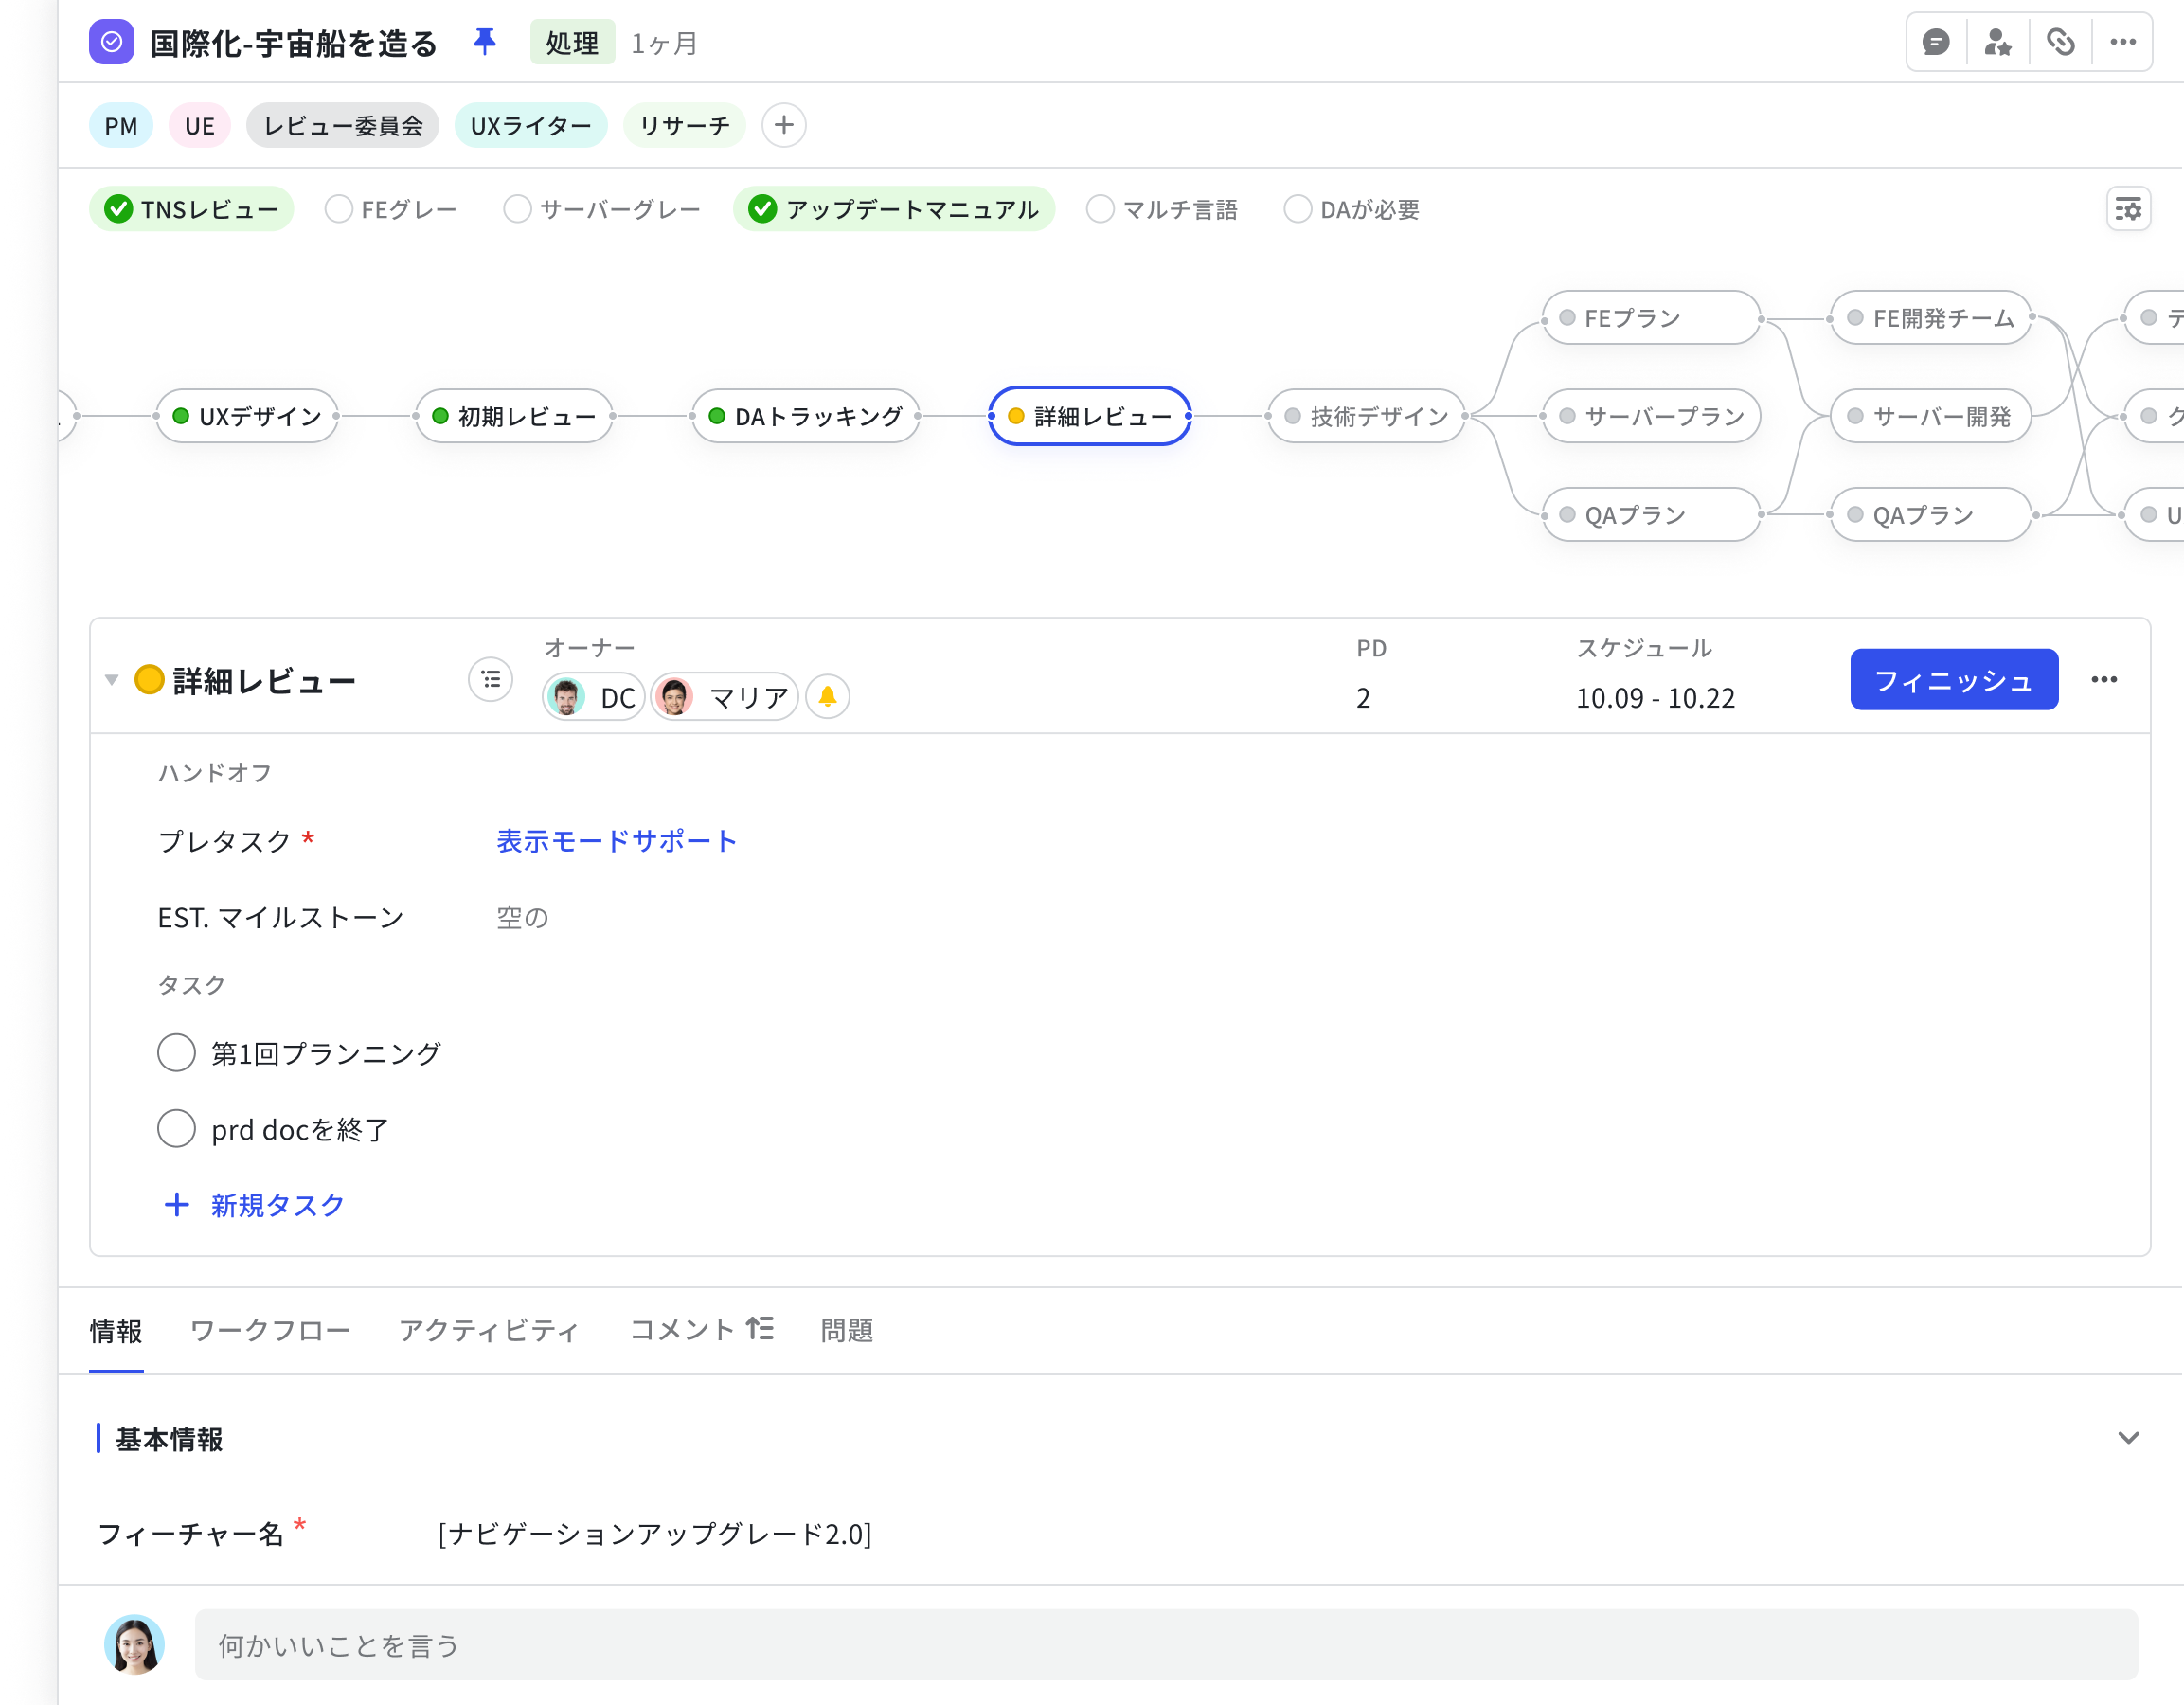Open the comments icon in the top toolbar

coord(1937,42)
